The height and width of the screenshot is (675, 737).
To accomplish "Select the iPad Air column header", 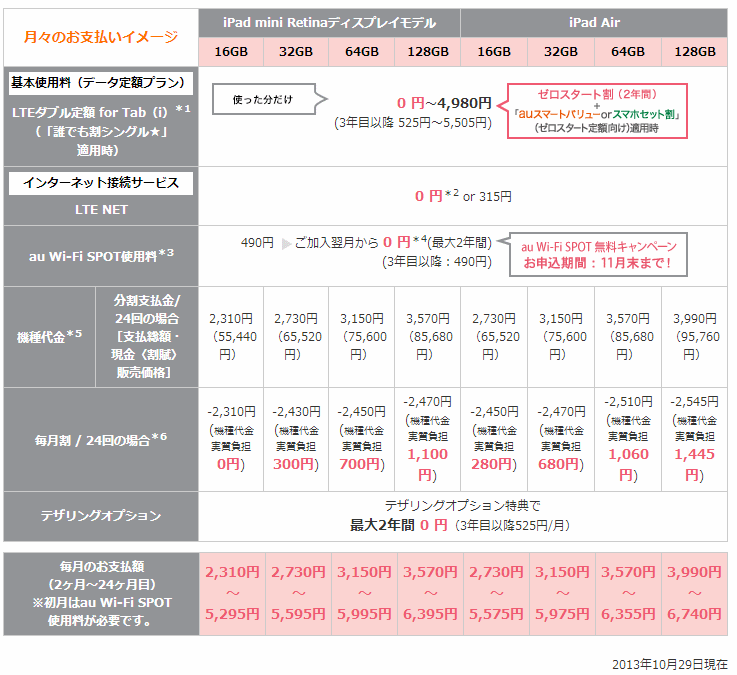I will pos(594,23).
